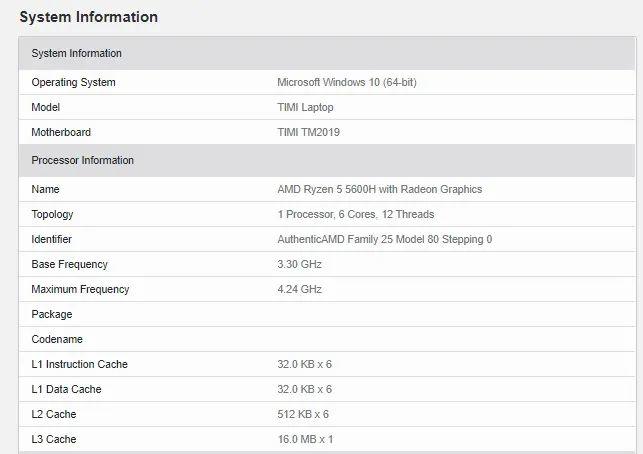Click the 16.0 MB x 1 value
The height and width of the screenshot is (454, 643).
tap(305, 439)
